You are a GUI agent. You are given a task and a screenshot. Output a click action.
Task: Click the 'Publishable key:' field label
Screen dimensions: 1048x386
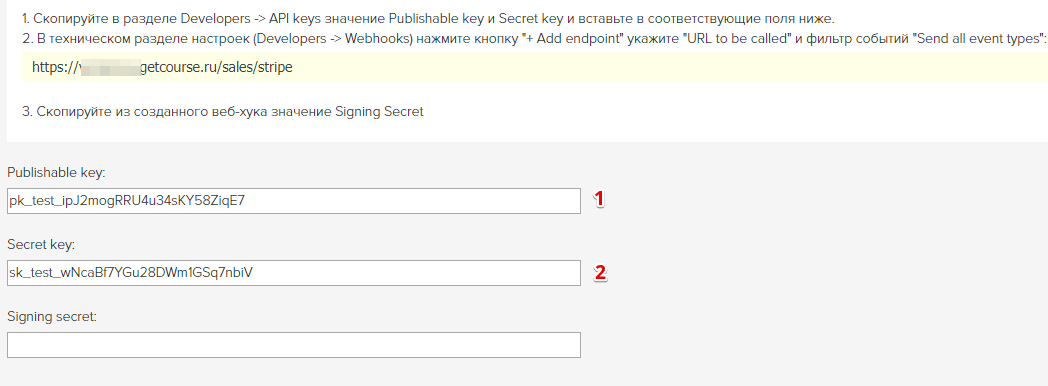57,173
